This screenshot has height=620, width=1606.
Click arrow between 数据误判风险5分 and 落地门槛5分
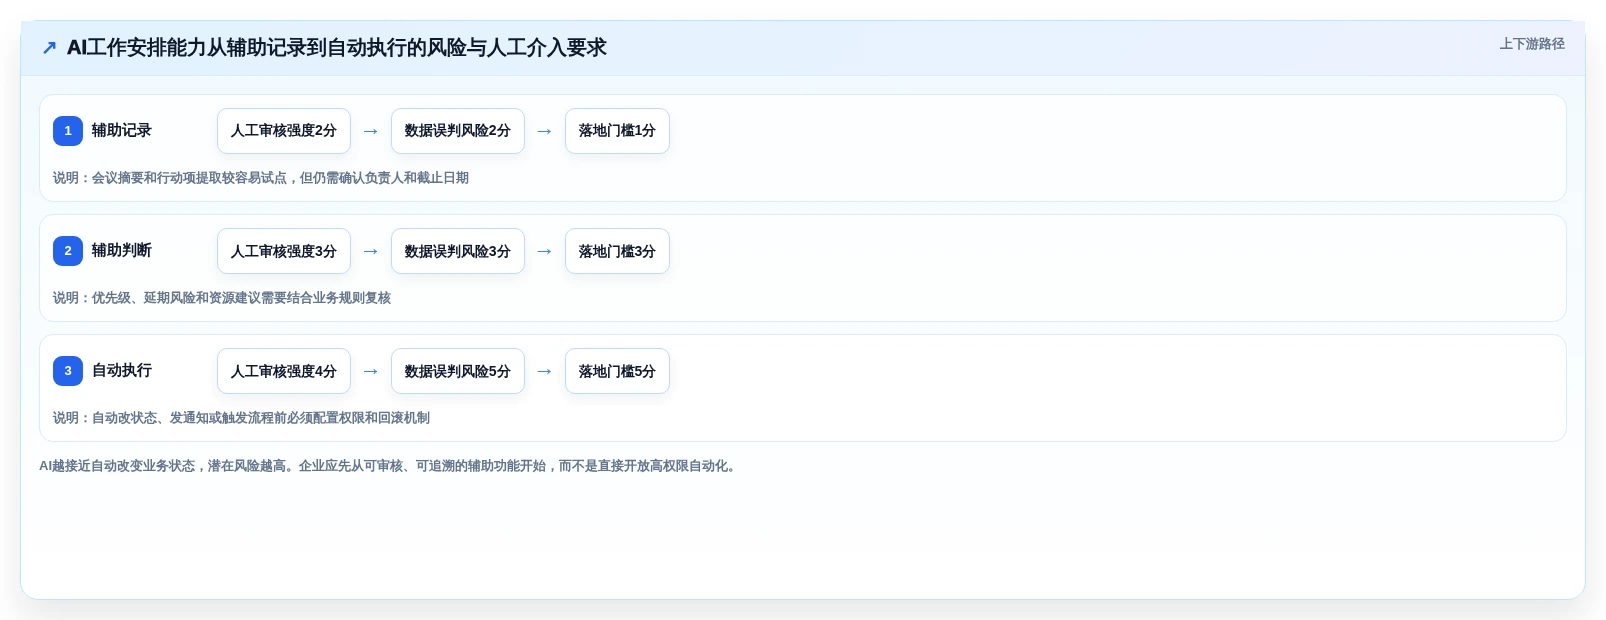tap(545, 371)
